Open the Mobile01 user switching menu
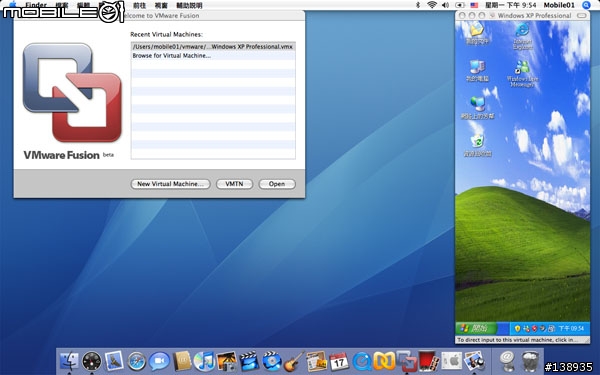Image resolution: width=600 pixels, height=375 pixels. coord(559,5)
